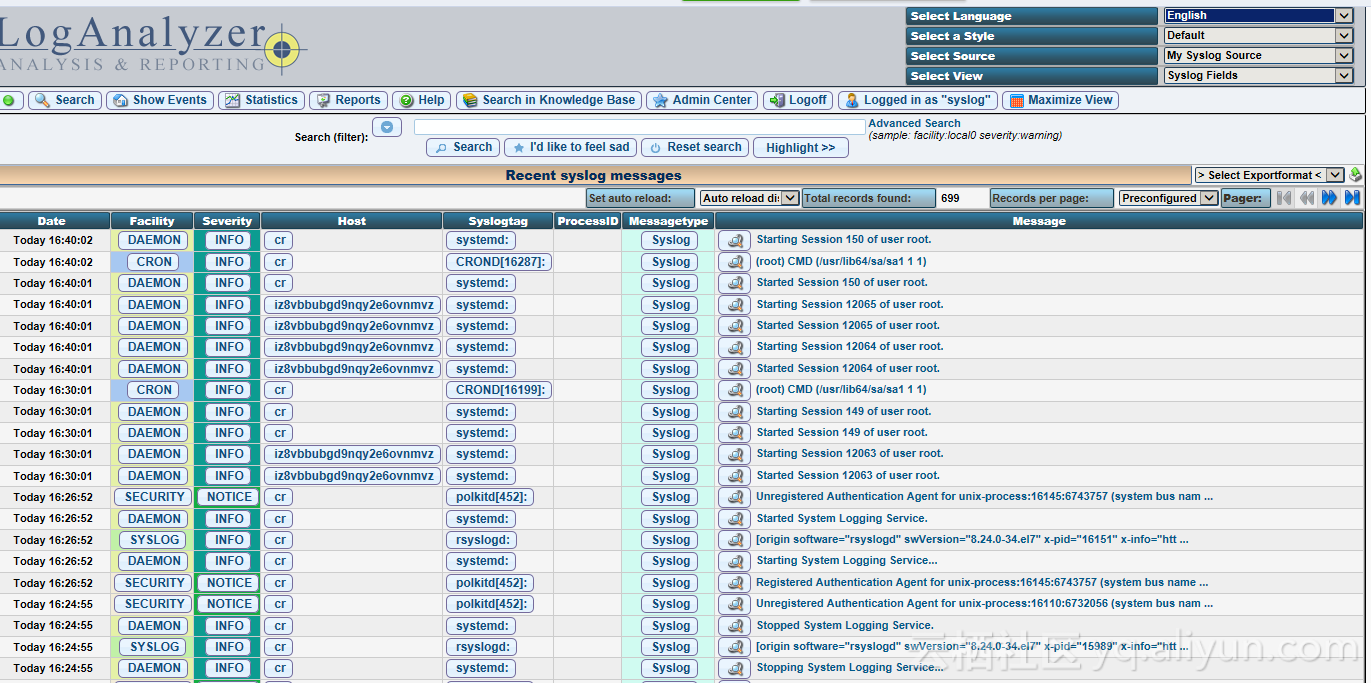Open details icon for Stopped System Logging Service
Screen dimensions: 1371x683
pyautogui.click(x=734, y=626)
